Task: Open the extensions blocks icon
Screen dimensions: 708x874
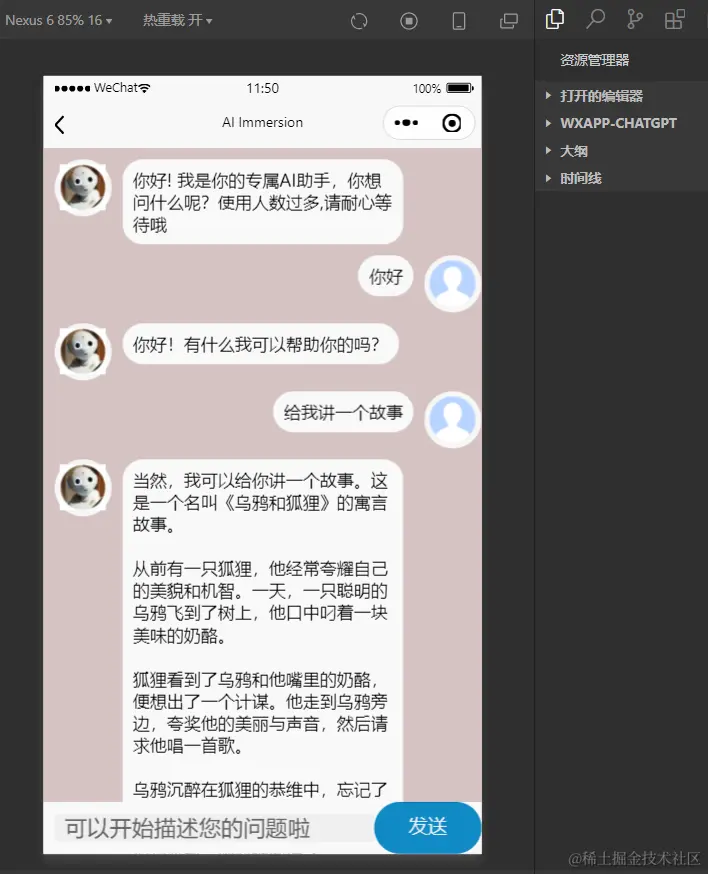Action: pos(675,20)
